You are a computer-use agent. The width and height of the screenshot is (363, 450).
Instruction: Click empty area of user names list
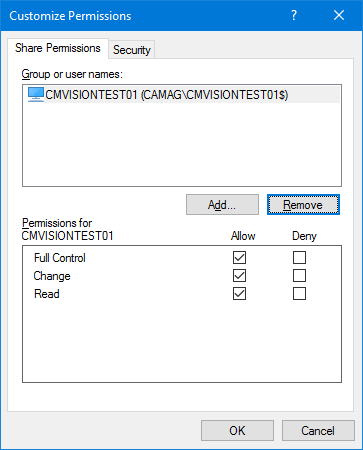click(x=182, y=143)
